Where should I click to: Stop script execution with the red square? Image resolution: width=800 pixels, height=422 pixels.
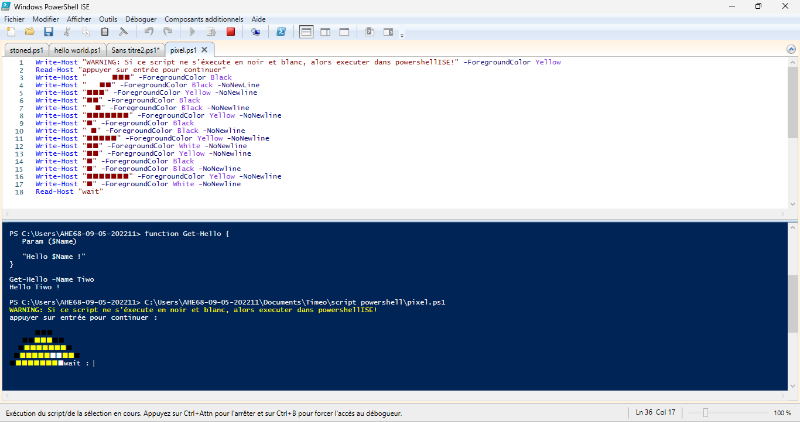click(x=230, y=32)
